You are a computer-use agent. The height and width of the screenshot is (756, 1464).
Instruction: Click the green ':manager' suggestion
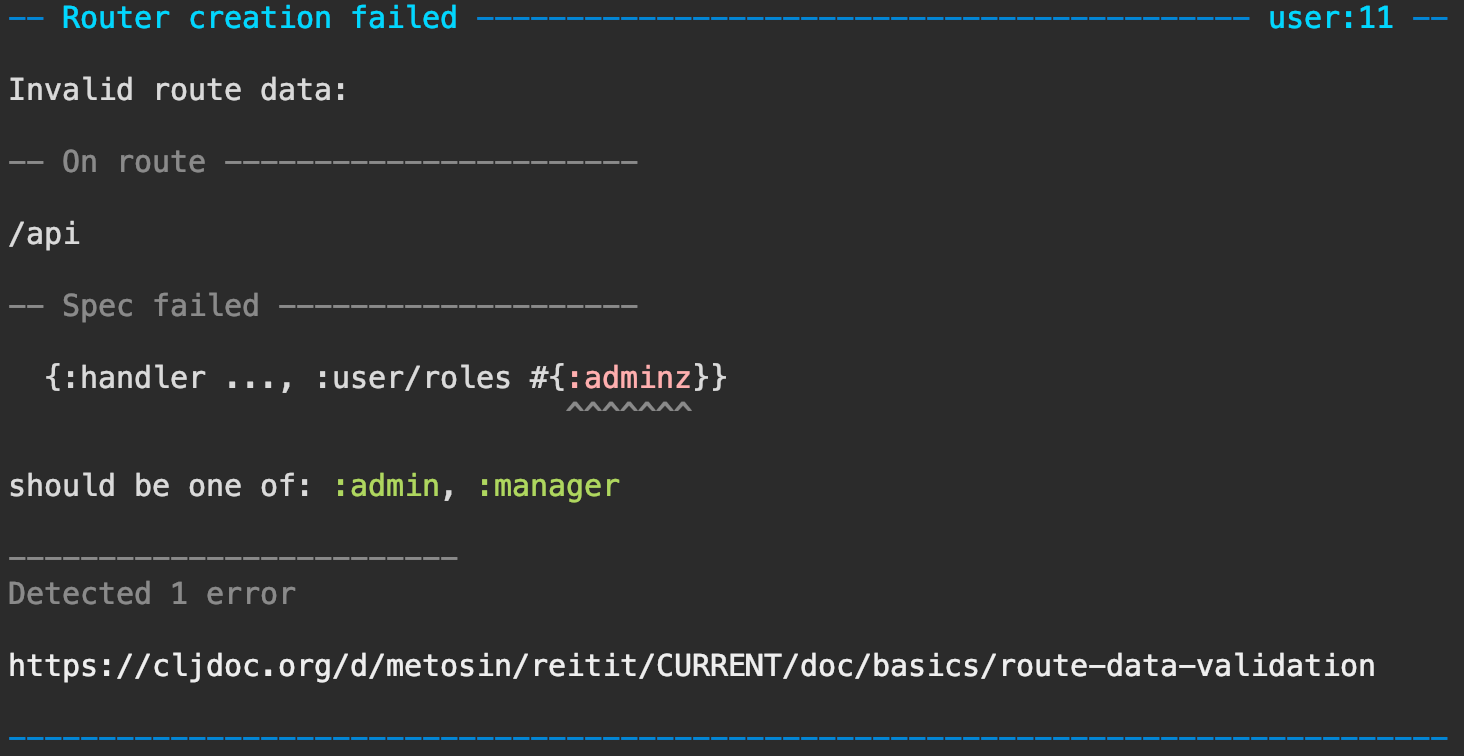tap(548, 486)
